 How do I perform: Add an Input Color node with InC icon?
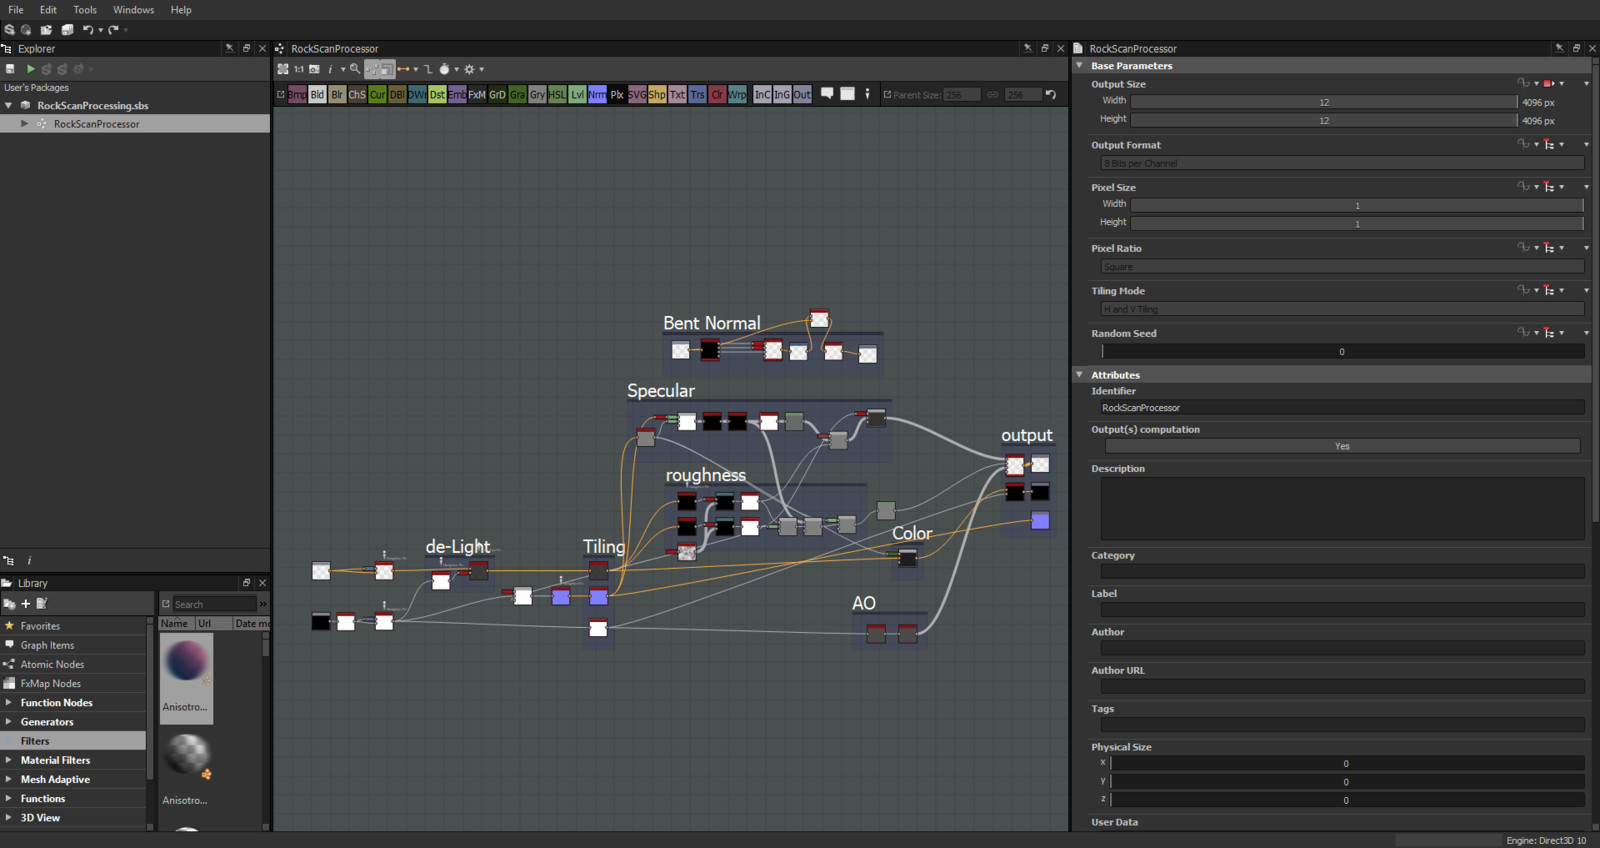click(762, 94)
